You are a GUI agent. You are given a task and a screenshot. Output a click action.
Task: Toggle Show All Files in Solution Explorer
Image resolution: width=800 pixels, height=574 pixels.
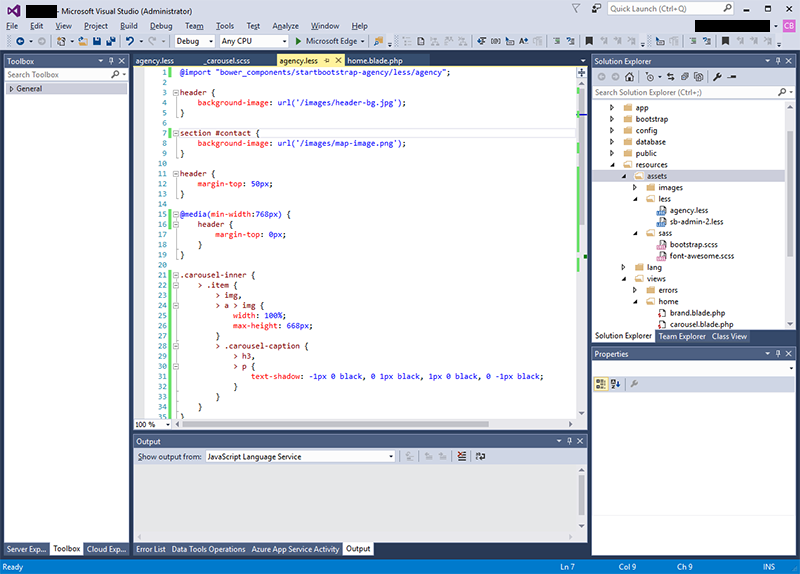(x=698, y=77)
